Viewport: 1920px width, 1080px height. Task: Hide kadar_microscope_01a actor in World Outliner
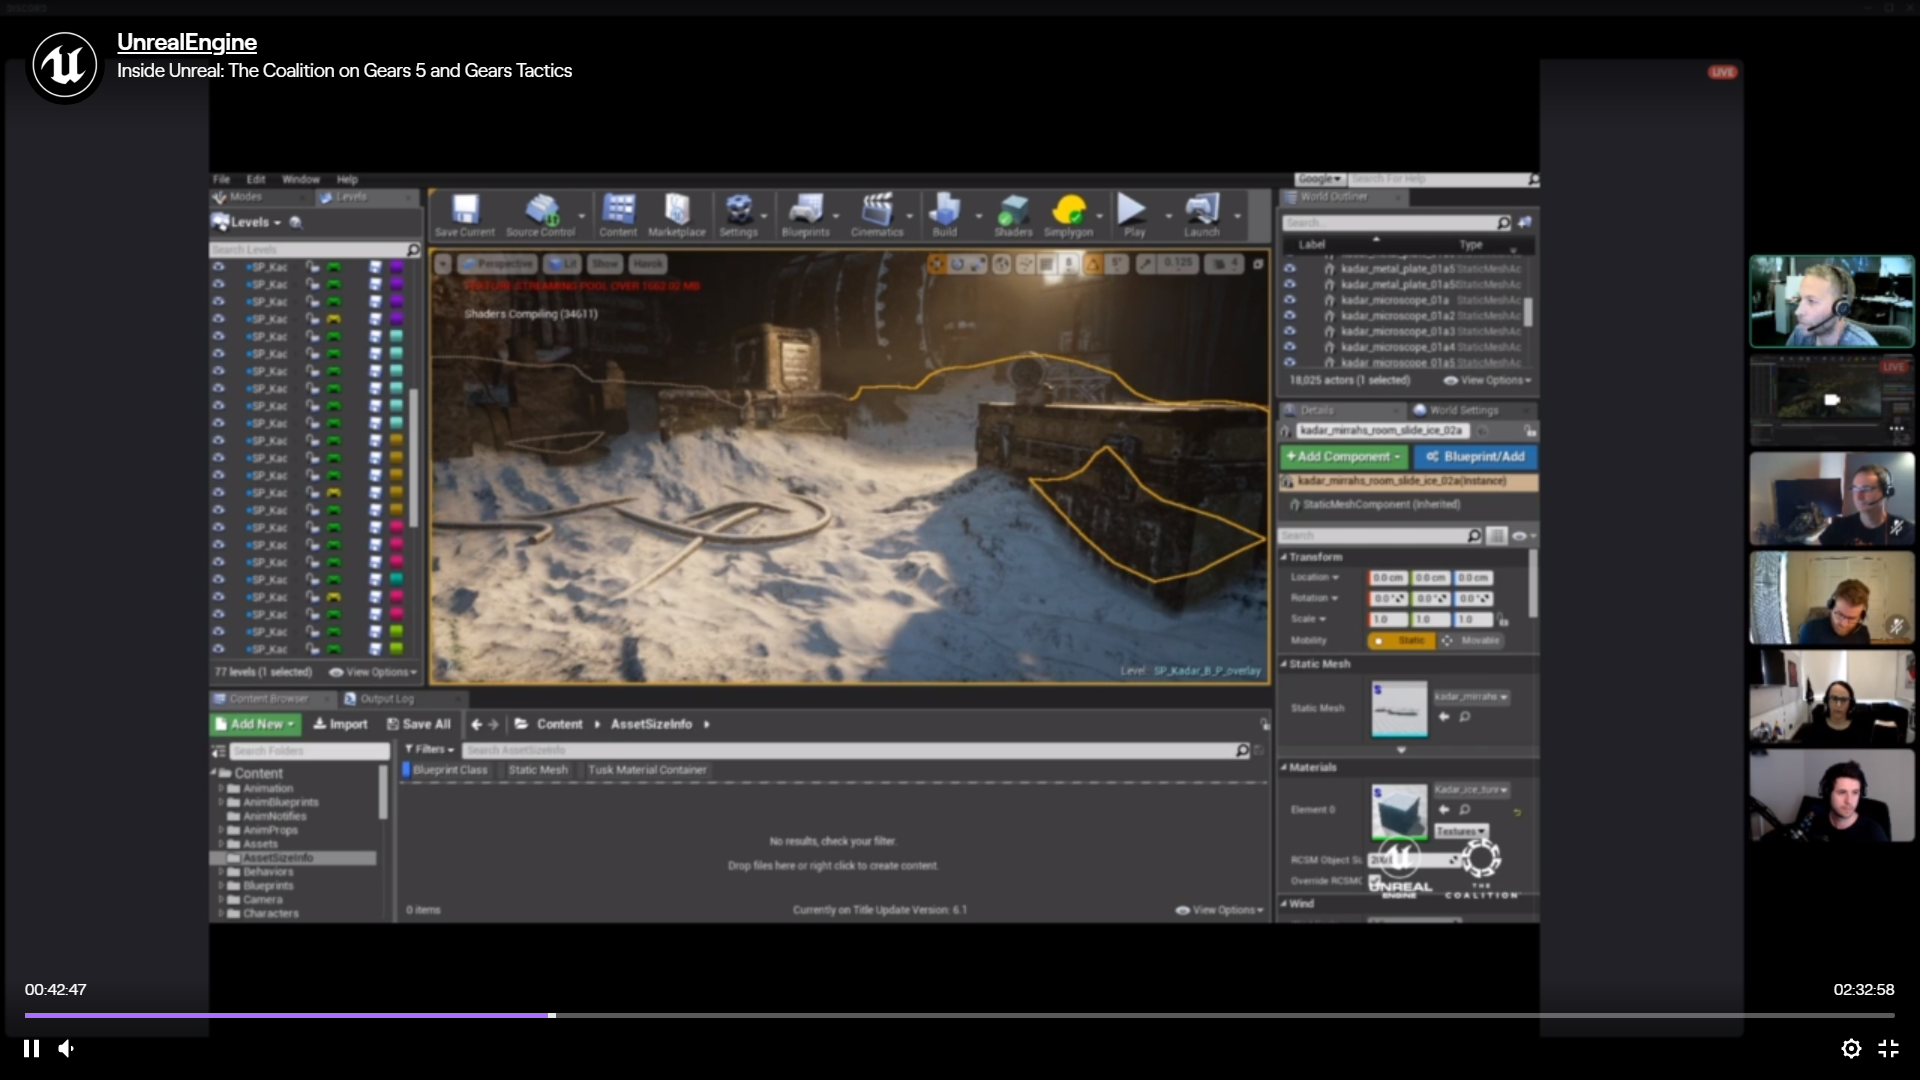tap(1289, 300)
